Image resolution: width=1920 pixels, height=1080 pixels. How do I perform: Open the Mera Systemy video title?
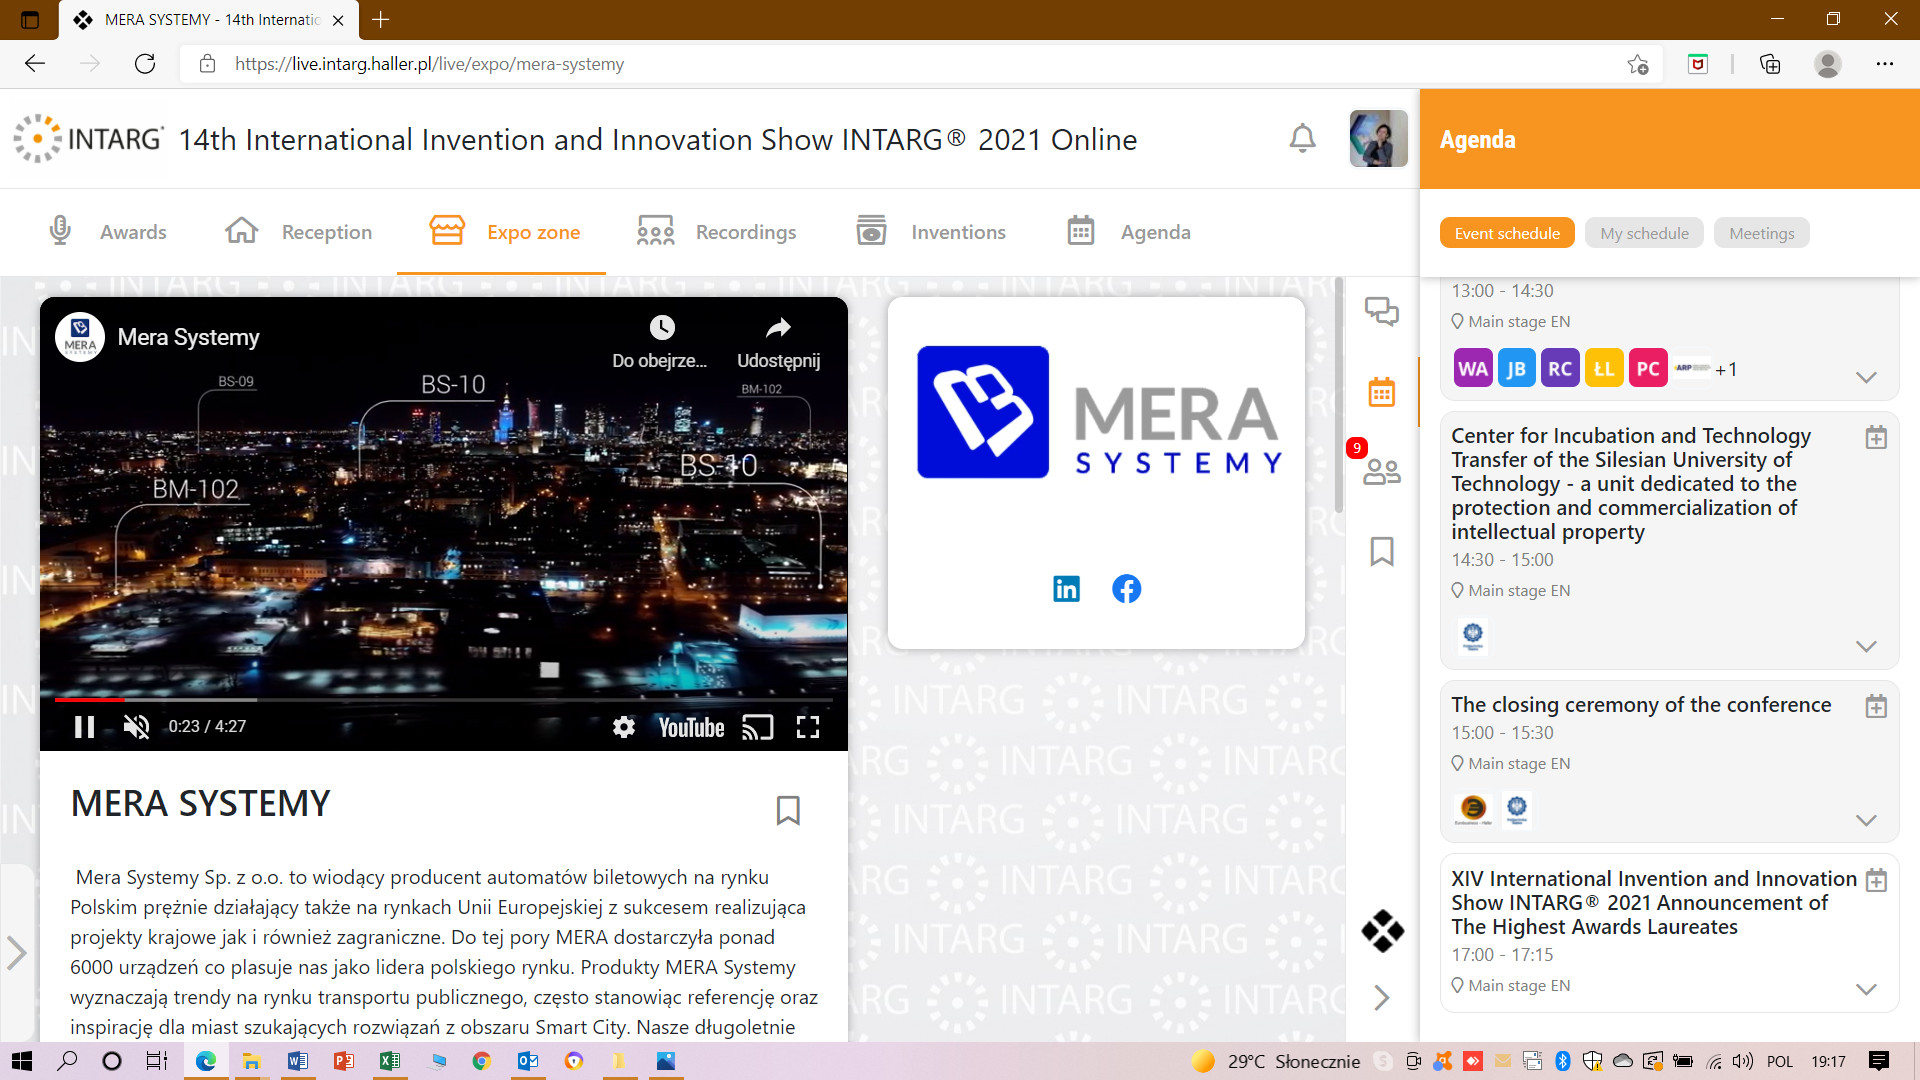pyautogui.click(x=188, y=338)
